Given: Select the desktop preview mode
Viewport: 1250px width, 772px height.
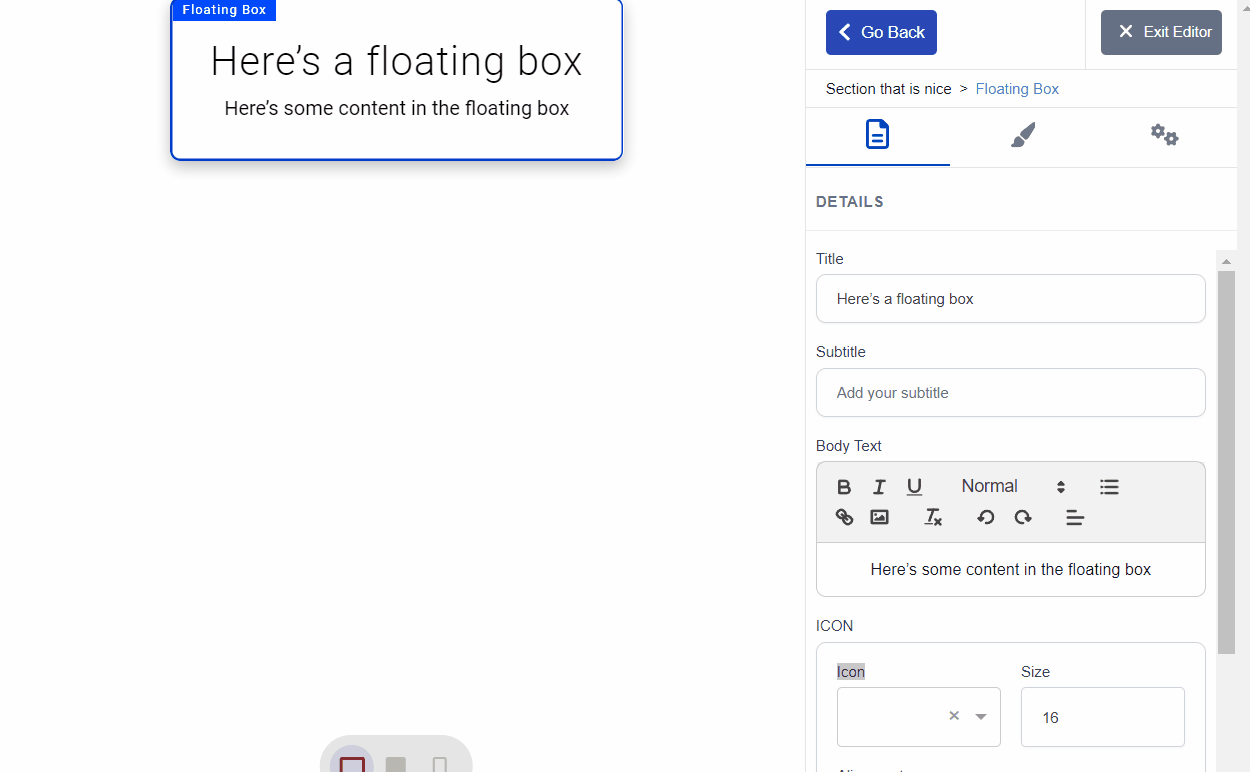Looking at the screenshot, I should click(353, 765).
